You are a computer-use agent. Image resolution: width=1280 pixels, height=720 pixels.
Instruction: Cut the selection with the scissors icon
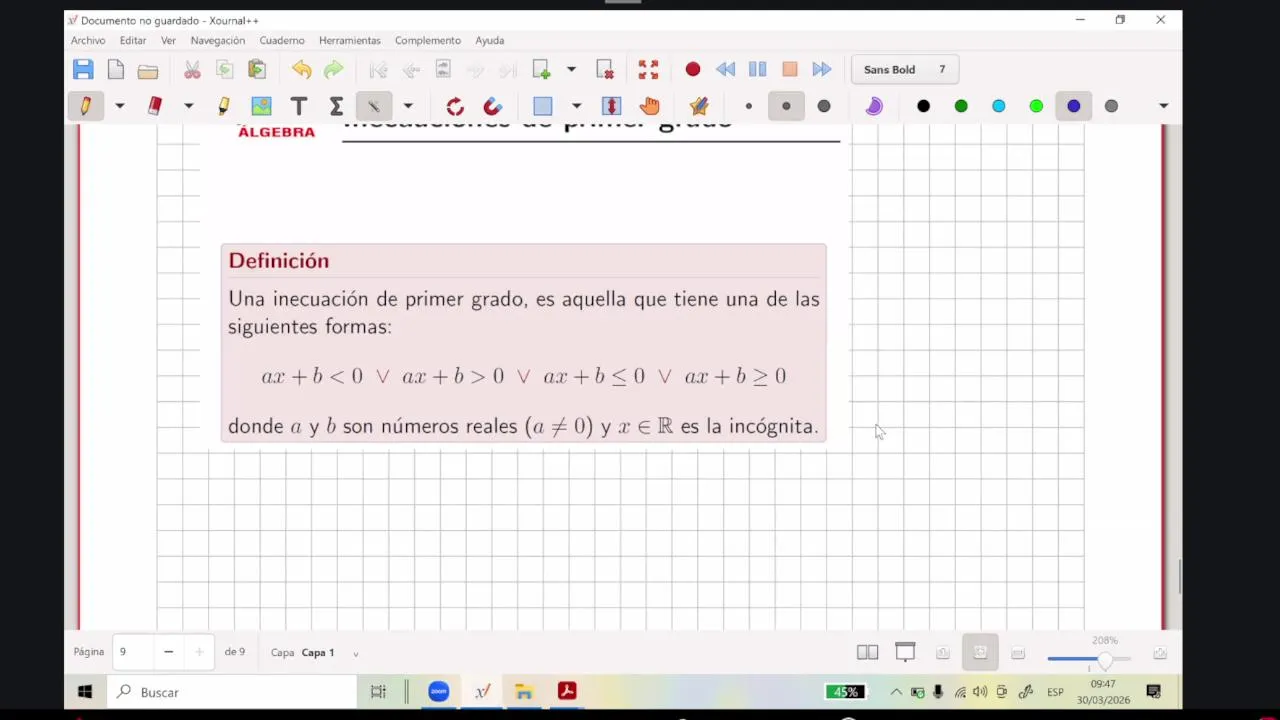click(192, 69)
